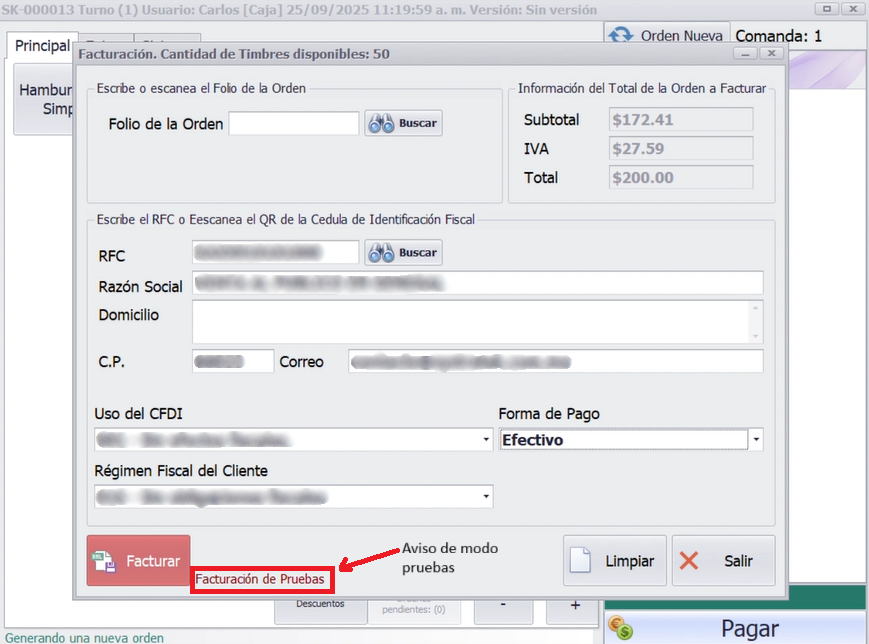Screen dimensions: 869x644
Task: Click the Orden Nueva refresh icon
Action: click(621, 35)
